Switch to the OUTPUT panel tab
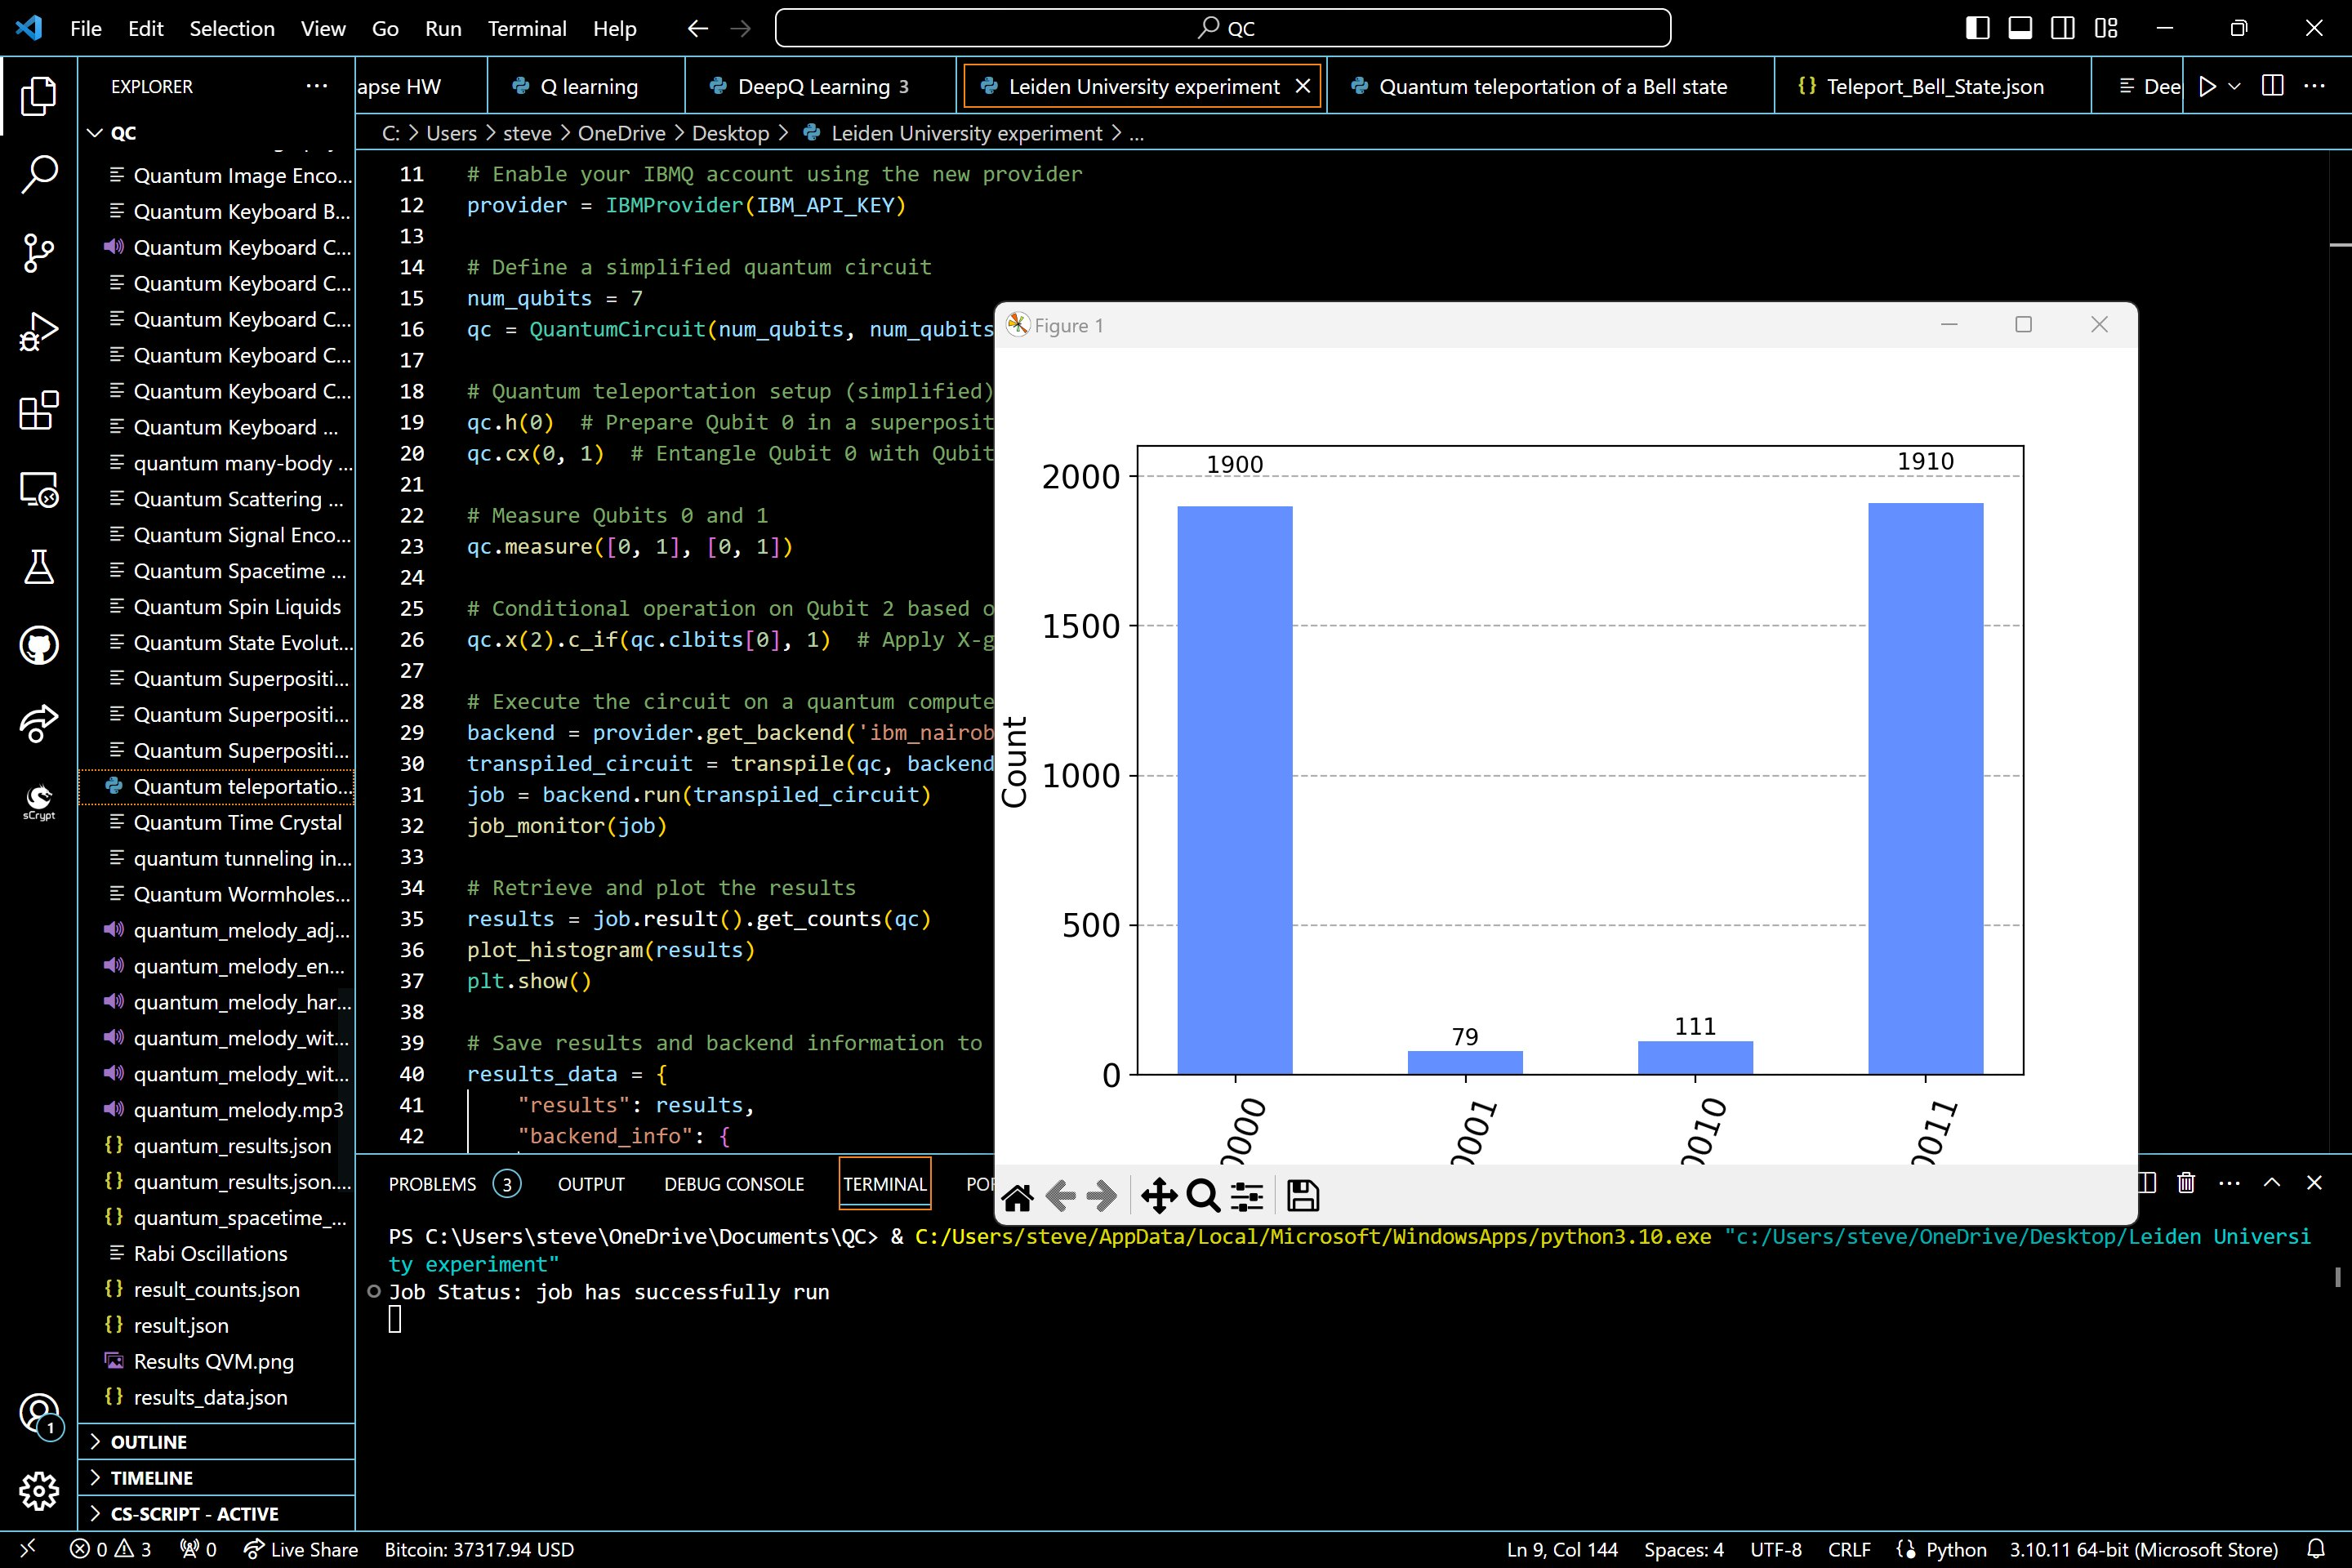Image resolution: width=2352 pixels, height=1568 pixels. click(x=591, y=1184)
